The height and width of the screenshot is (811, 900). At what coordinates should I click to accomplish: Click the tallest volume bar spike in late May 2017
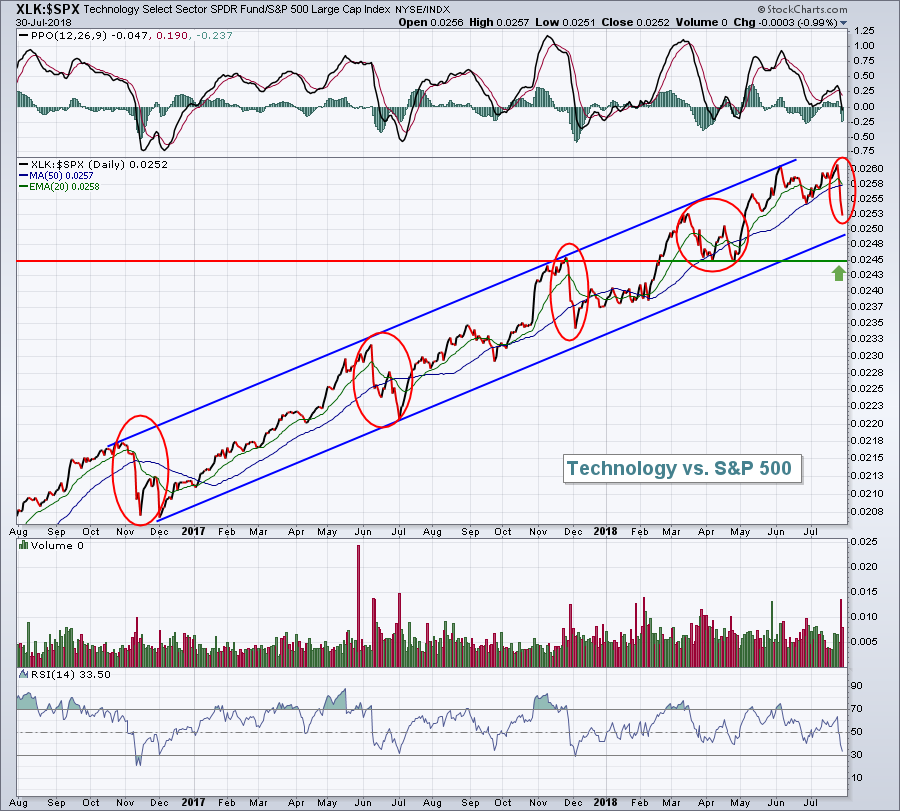(359, 606)
